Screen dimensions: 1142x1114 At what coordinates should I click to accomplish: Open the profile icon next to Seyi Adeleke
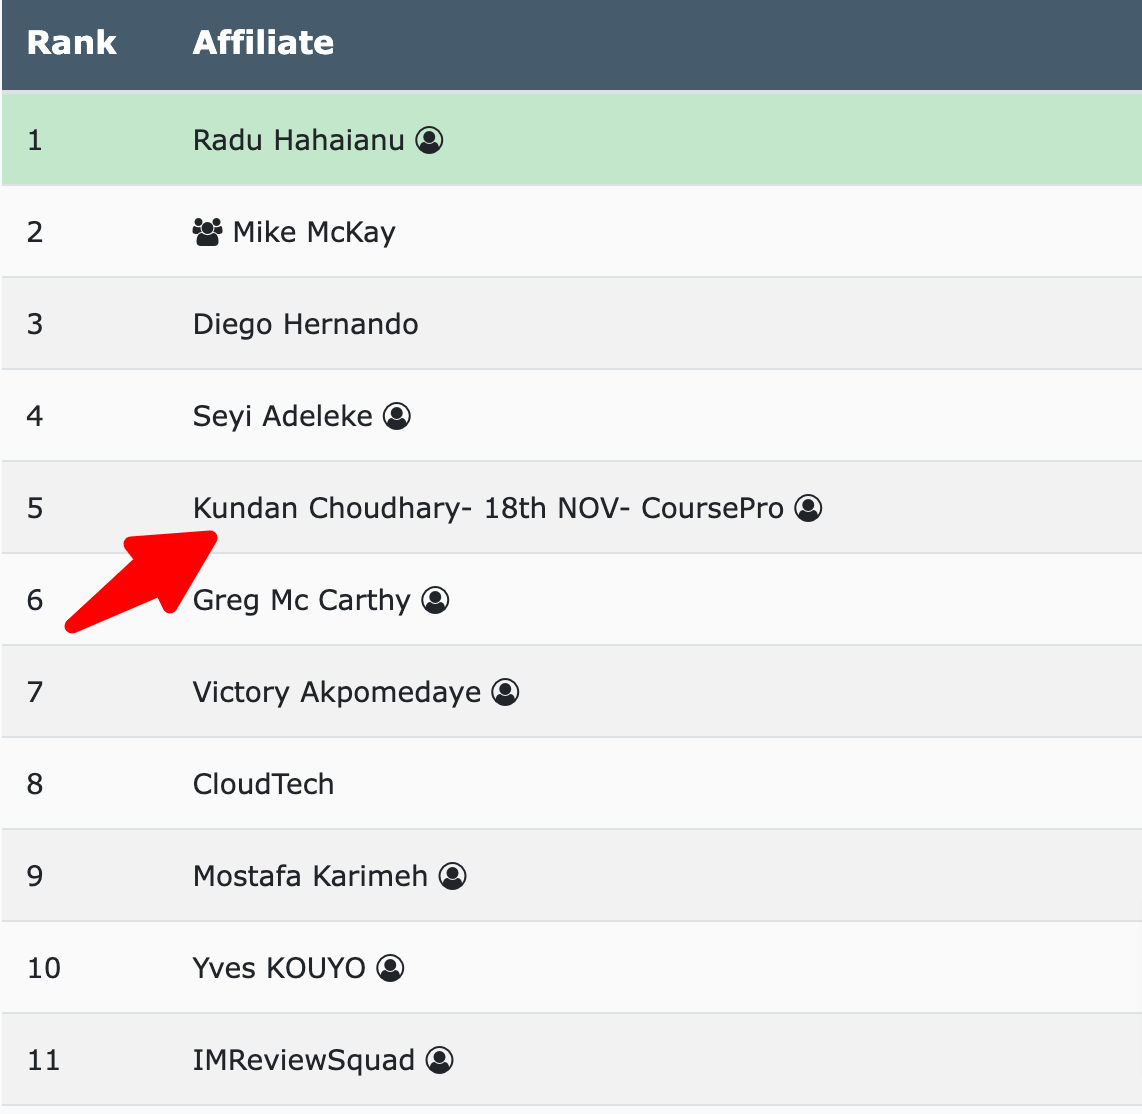pos(397,416)
